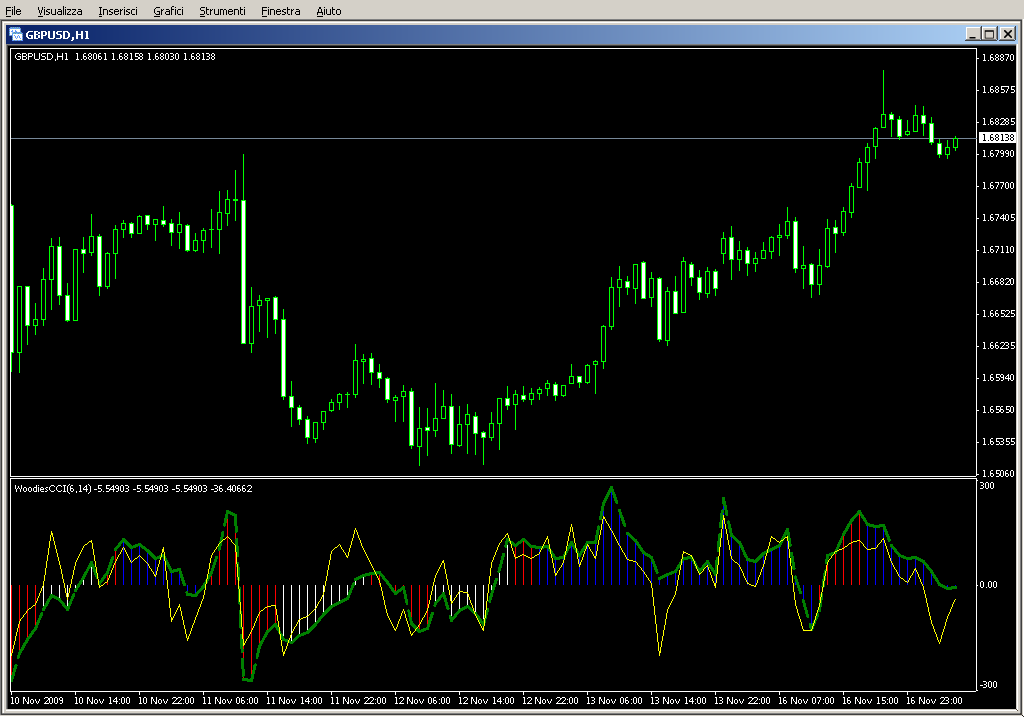The image size is (1024, 717).
Task: Click the 1.68575 price scale value
Action: point(999,89)
